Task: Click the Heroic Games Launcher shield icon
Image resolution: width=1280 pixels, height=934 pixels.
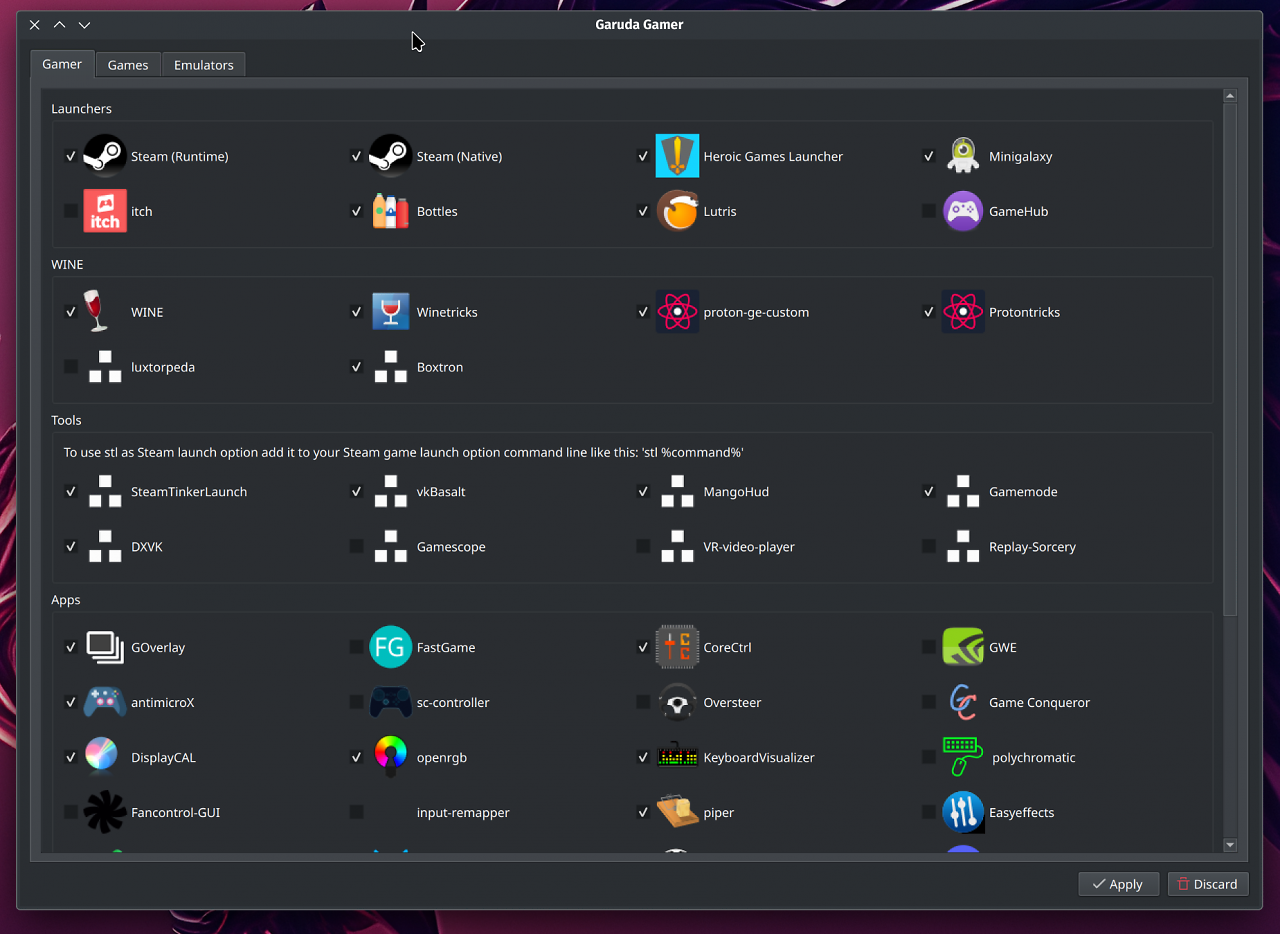Action: (x=677, y=156)
